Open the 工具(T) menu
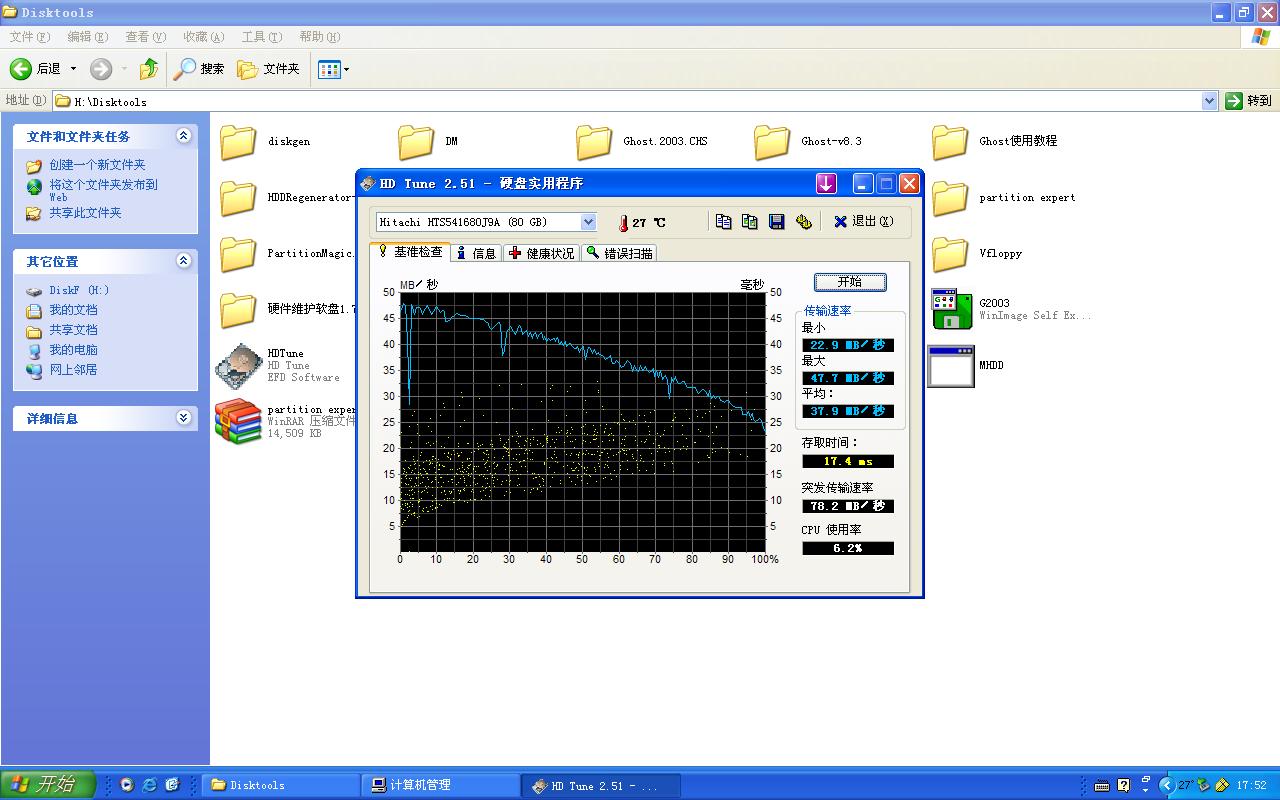This screenshot has width=1280, height=800. (261, 37)
